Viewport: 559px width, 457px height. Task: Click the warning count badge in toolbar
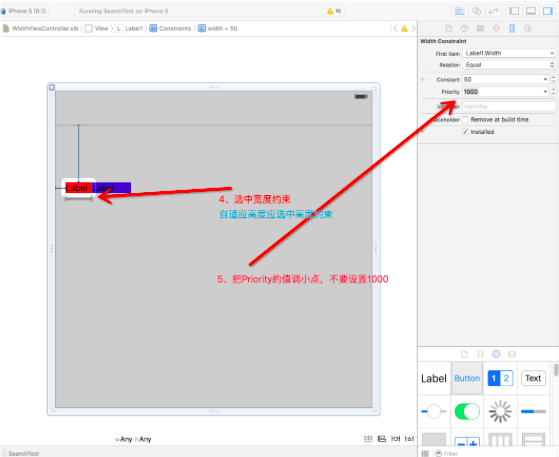coord(334,11)
